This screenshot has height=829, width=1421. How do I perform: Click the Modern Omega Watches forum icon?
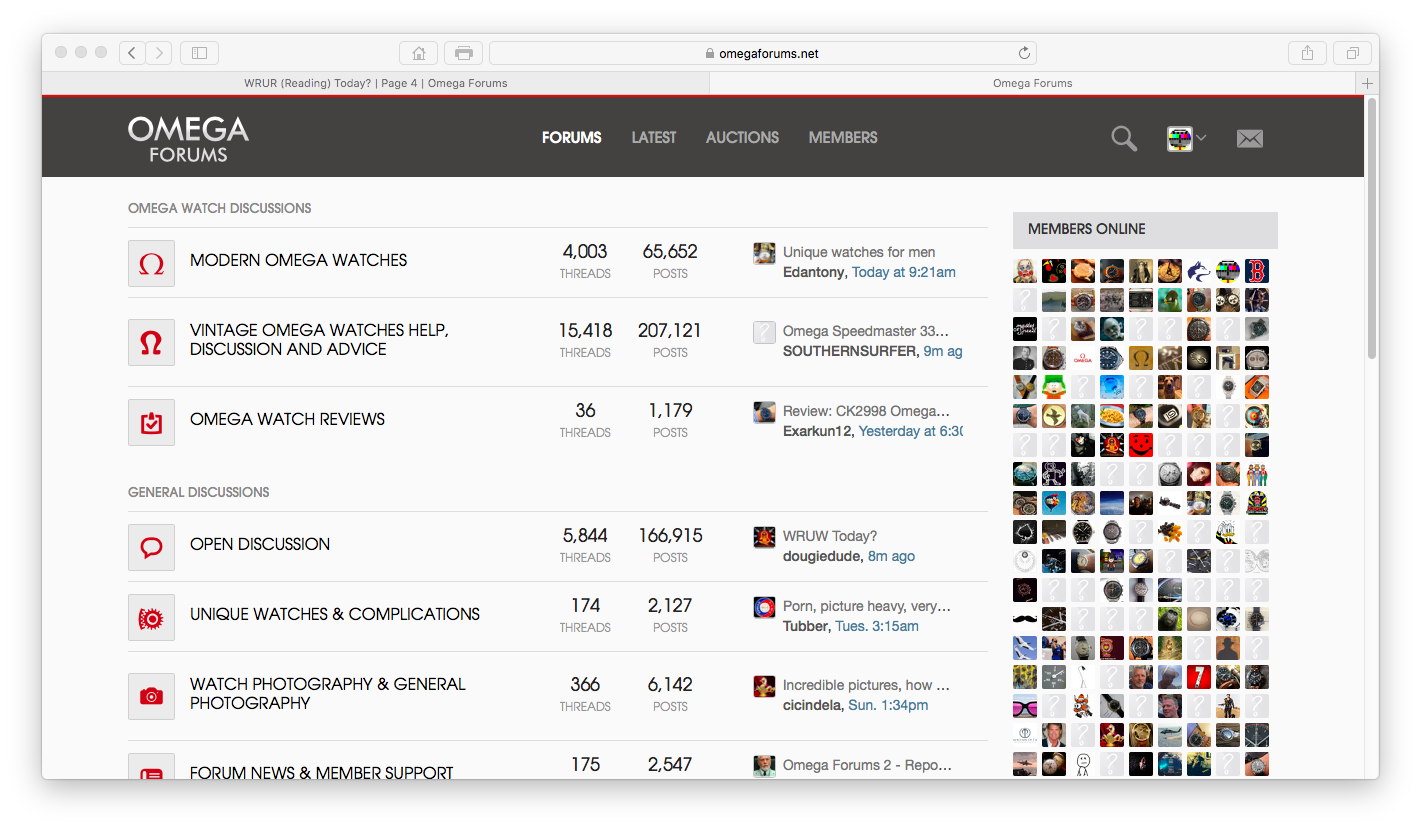151,264
